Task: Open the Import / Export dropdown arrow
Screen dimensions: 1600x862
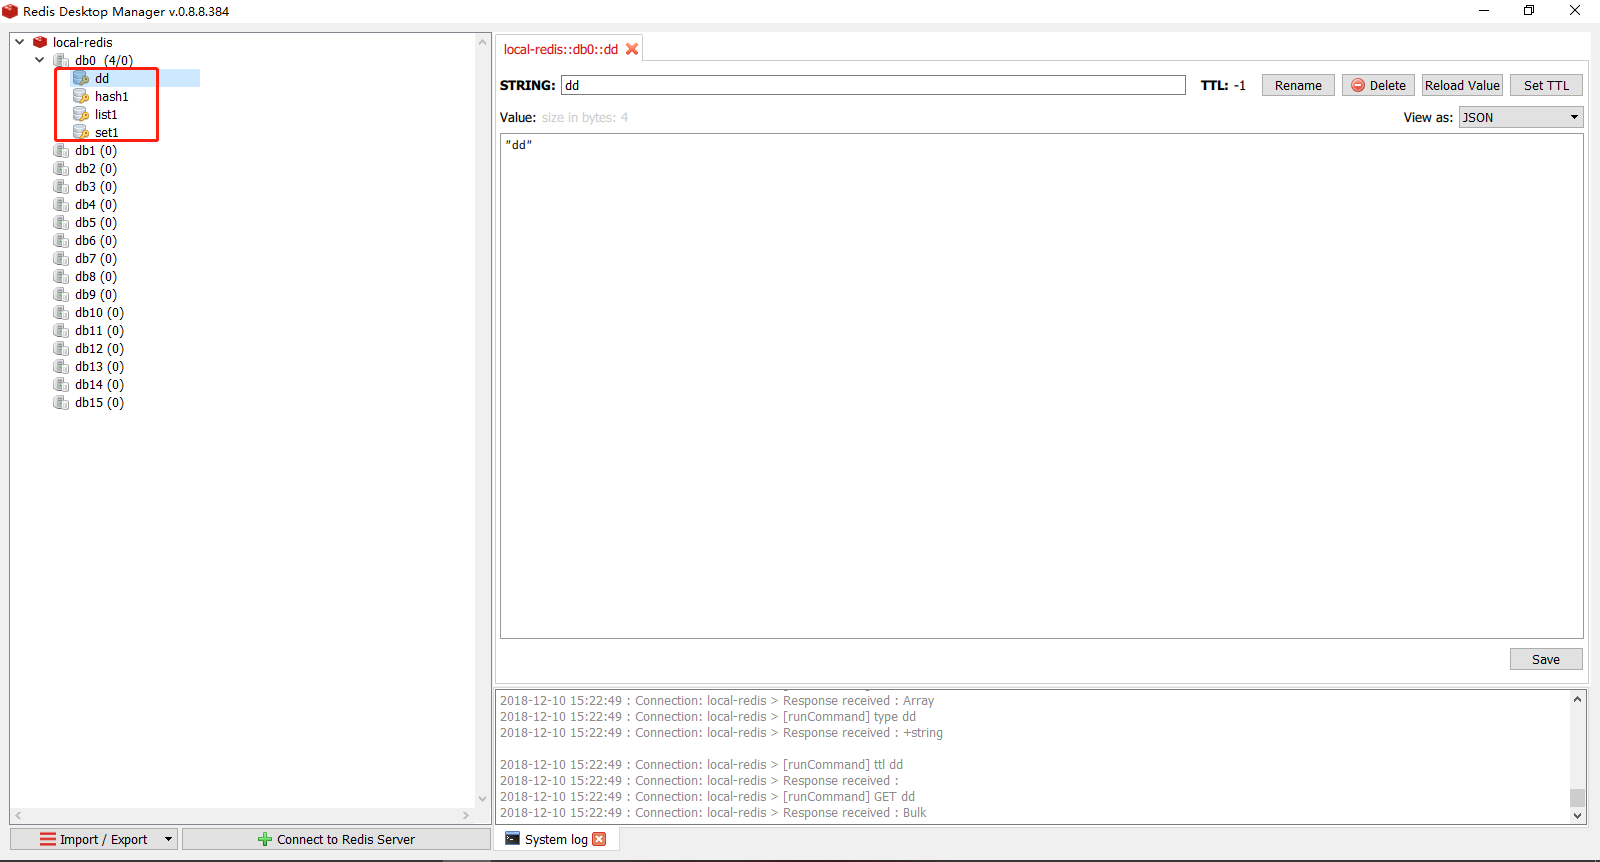Action: tap(168, 839)
